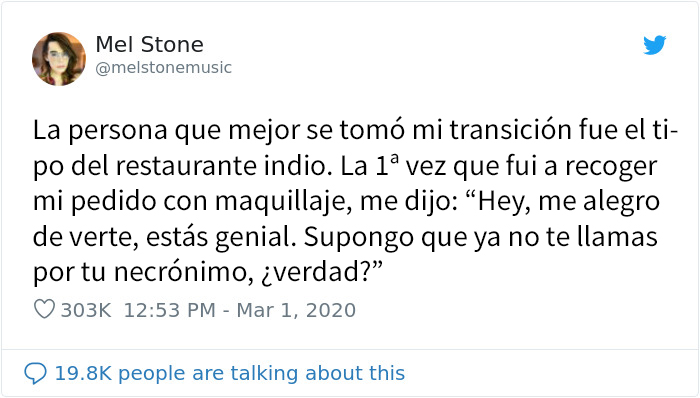
Task: Open the 12:53 PM tweet timestamp
Action: click(170, 310)
